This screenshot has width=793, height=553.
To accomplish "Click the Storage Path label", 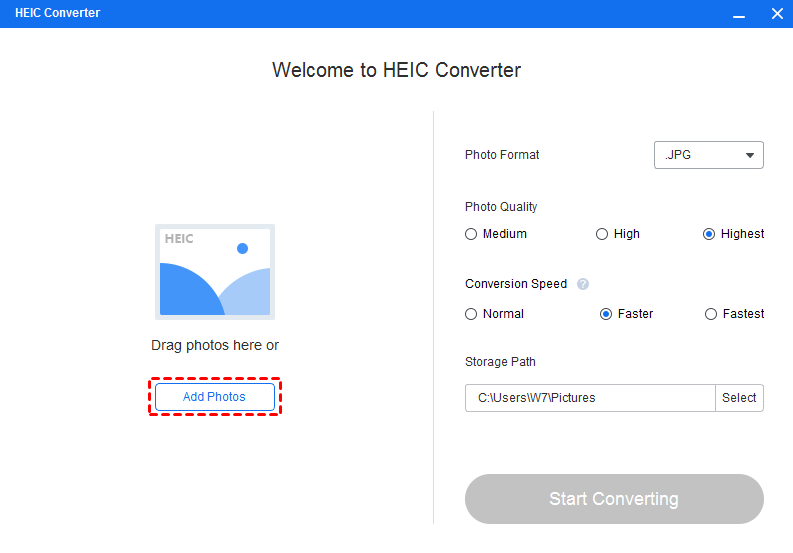I will tap(500, 362).
